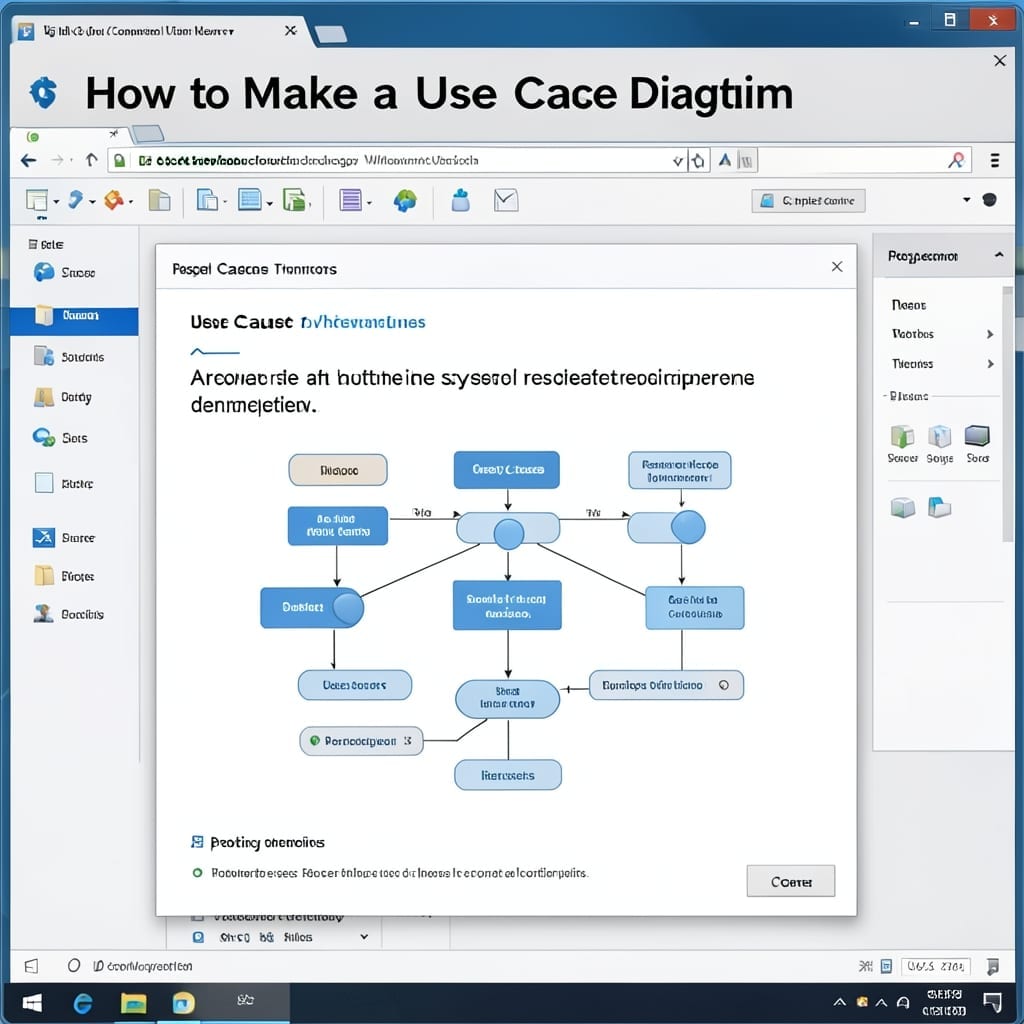The height and width of the screenshot is (1024, 1024).
Task: Click the small circle in 'Bomlopo' node
Action: coord(724,685)
